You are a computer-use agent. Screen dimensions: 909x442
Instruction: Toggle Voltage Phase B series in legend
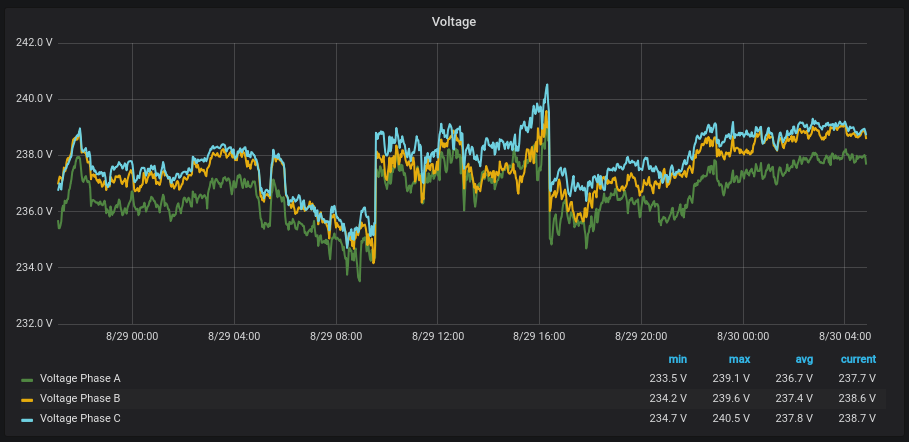[80, 399]
